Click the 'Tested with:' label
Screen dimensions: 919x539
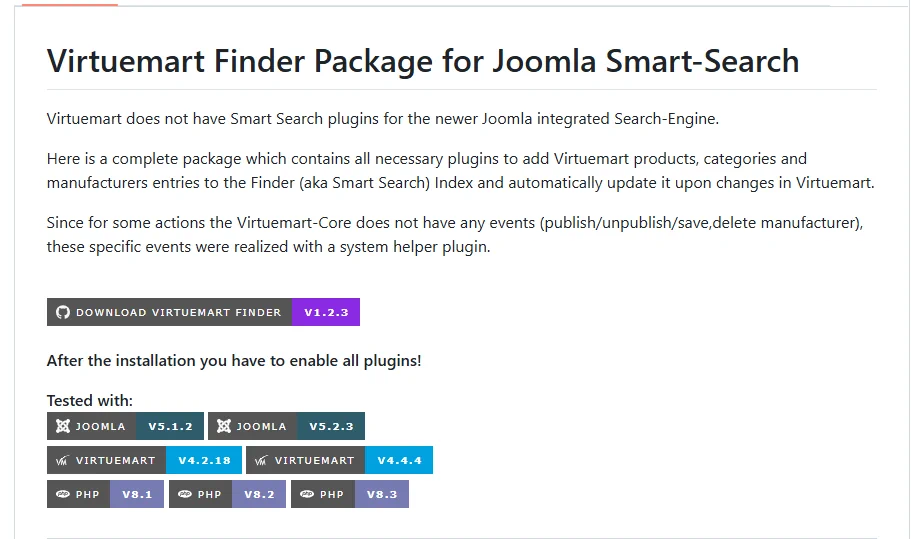pos(90,401)
